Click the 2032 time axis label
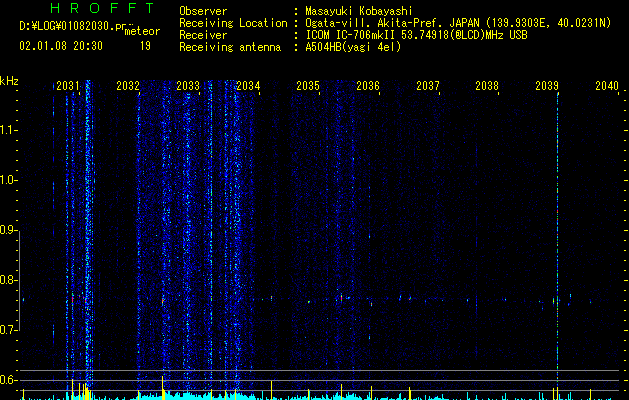The height and width of the screenshot is (400, 629). click(x=128, y=85)
